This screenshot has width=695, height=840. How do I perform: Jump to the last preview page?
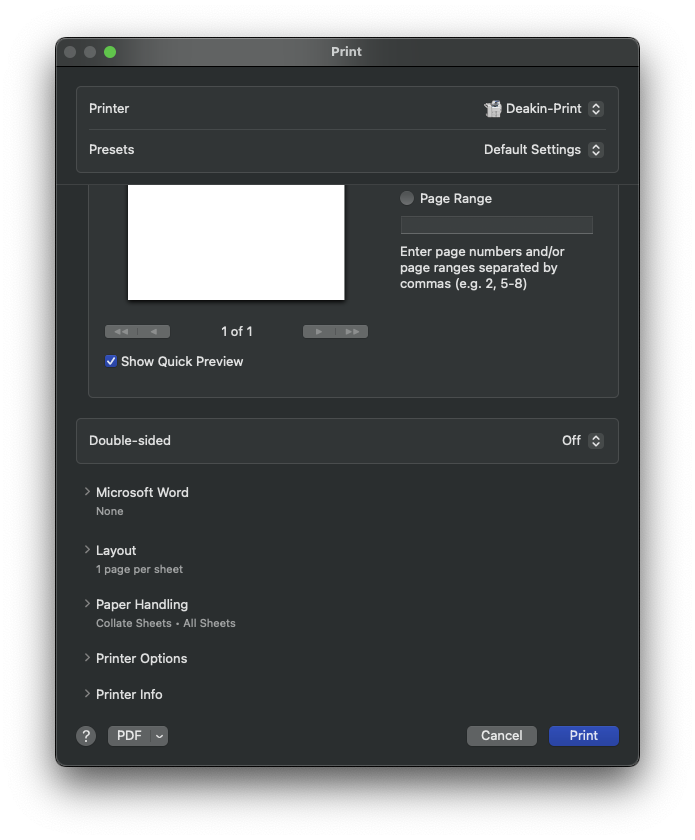(x=351, y=332)
